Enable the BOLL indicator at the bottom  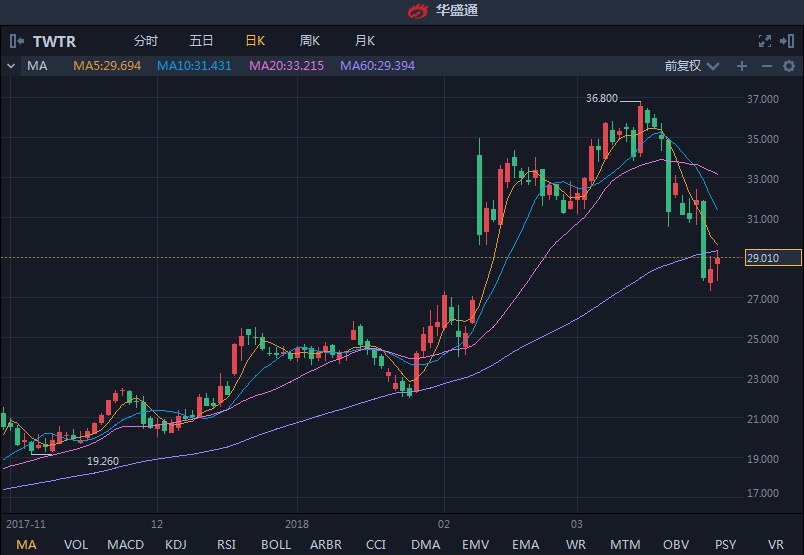tap(276, 544)
